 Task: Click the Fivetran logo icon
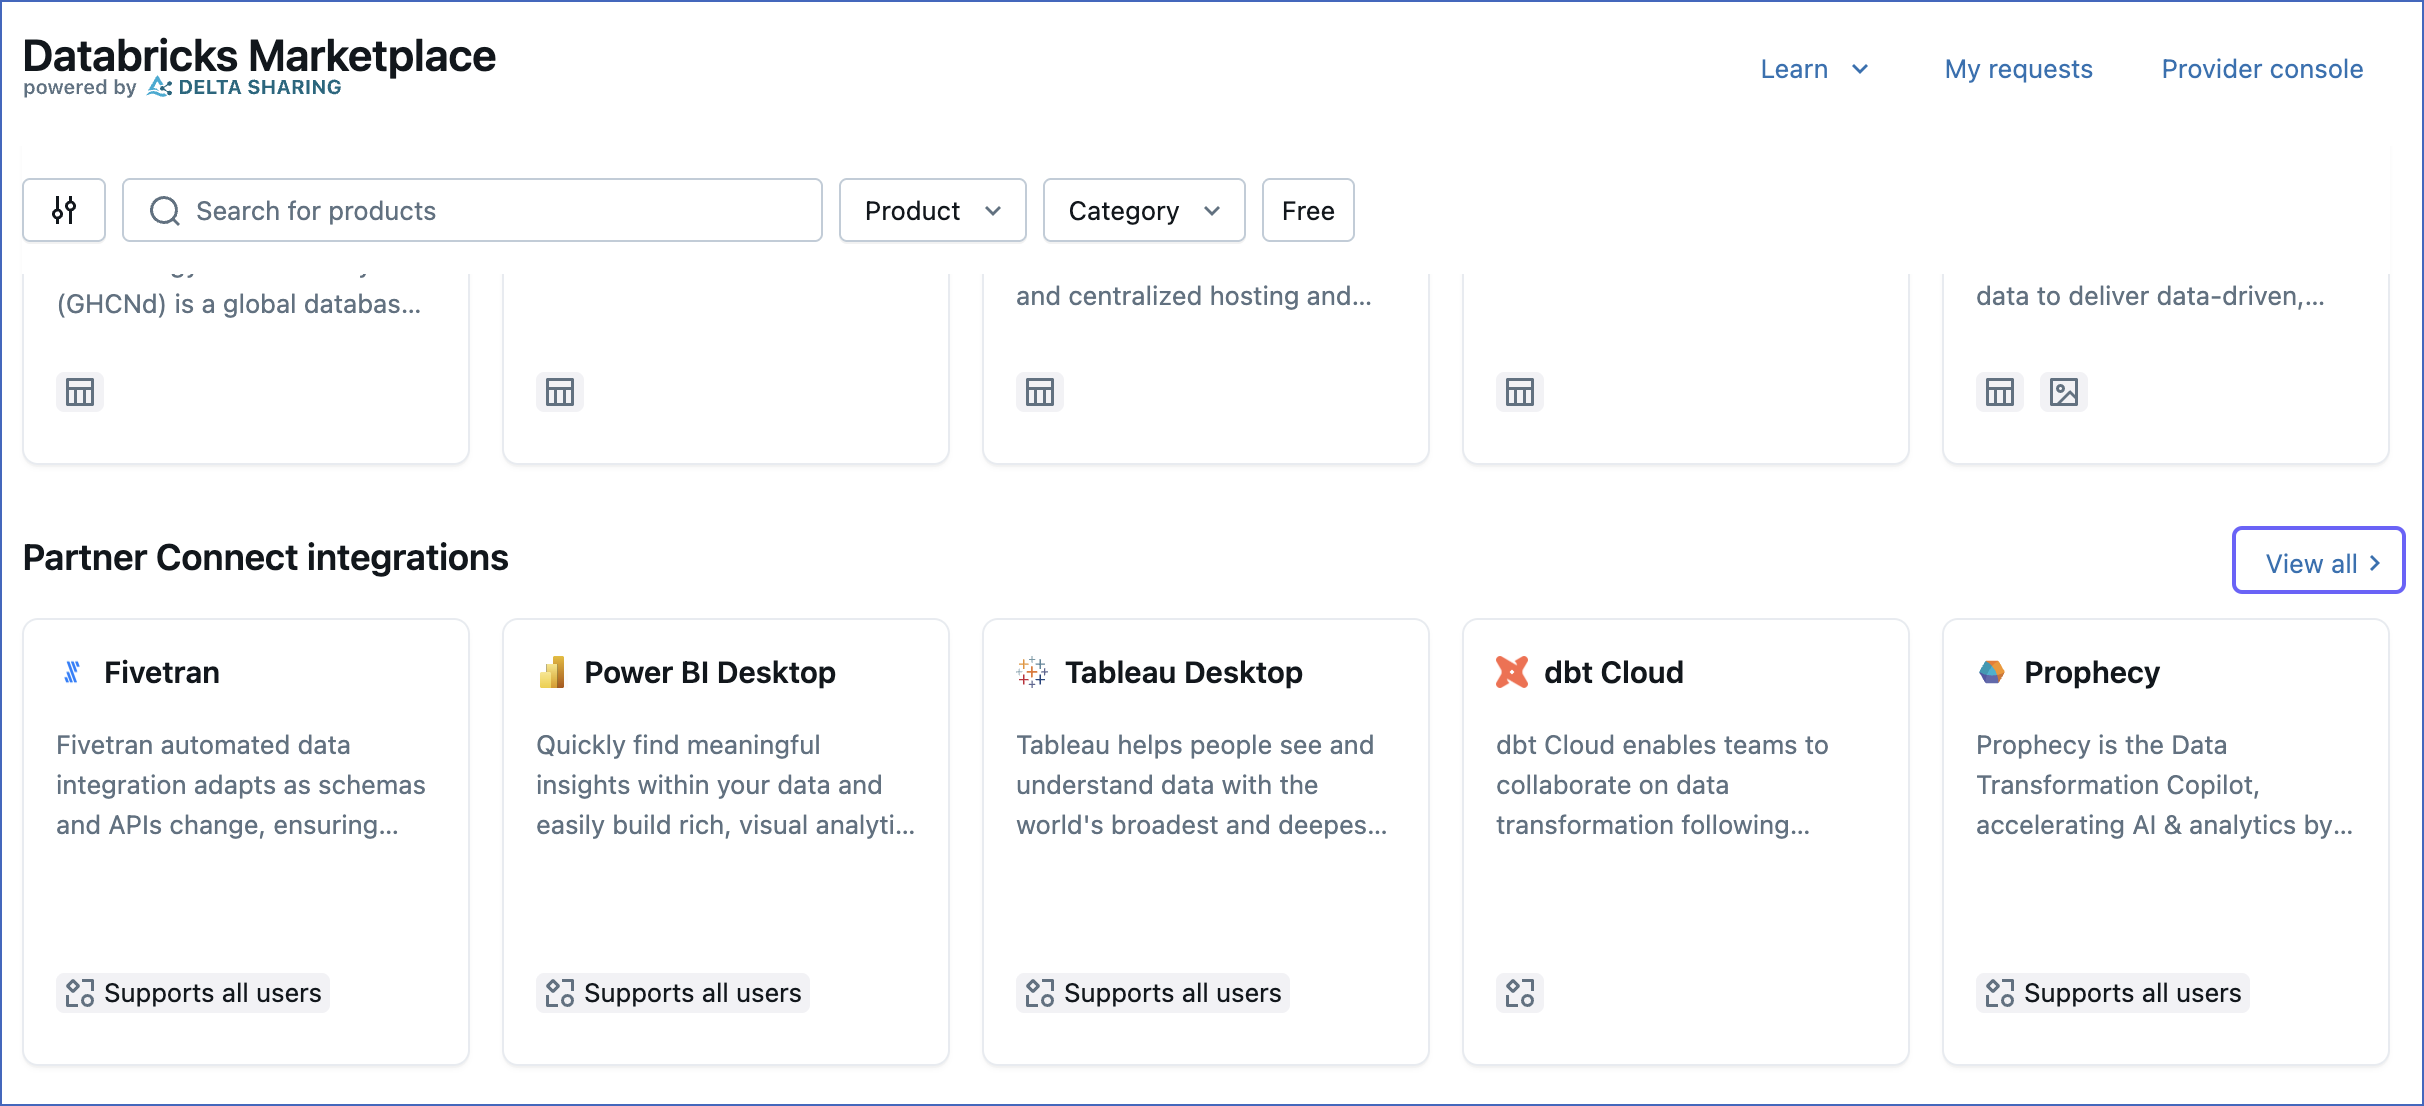click(x=72, y=672)
